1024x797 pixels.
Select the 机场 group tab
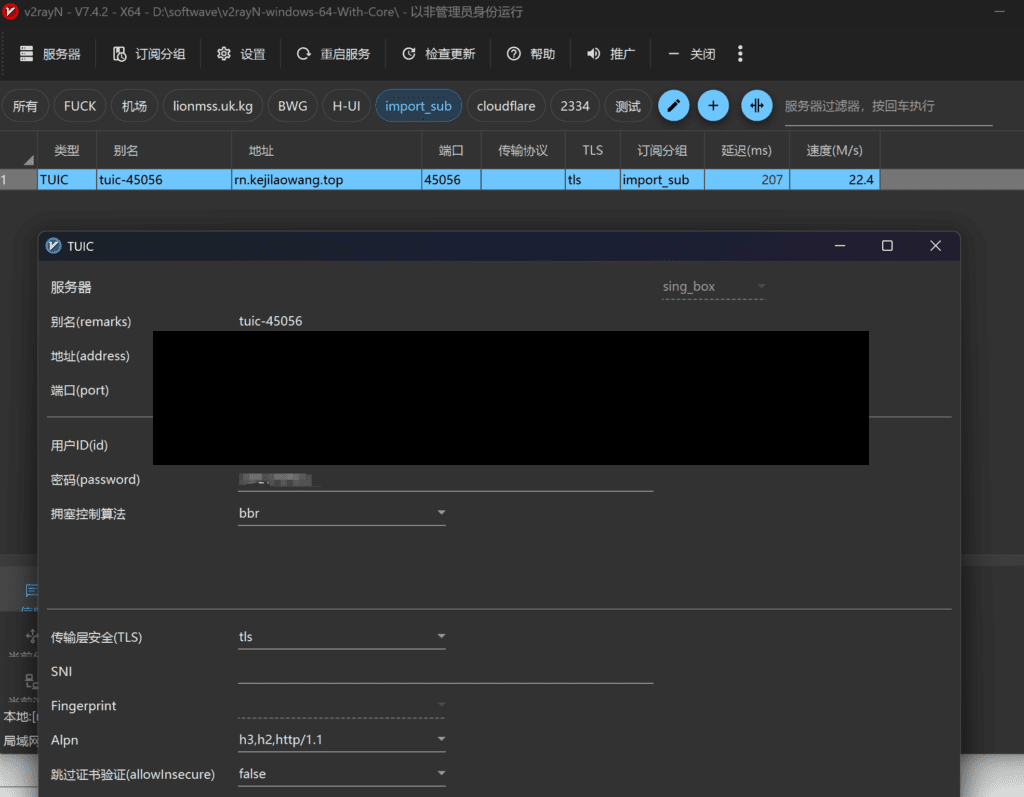click(x=134, y=106)
